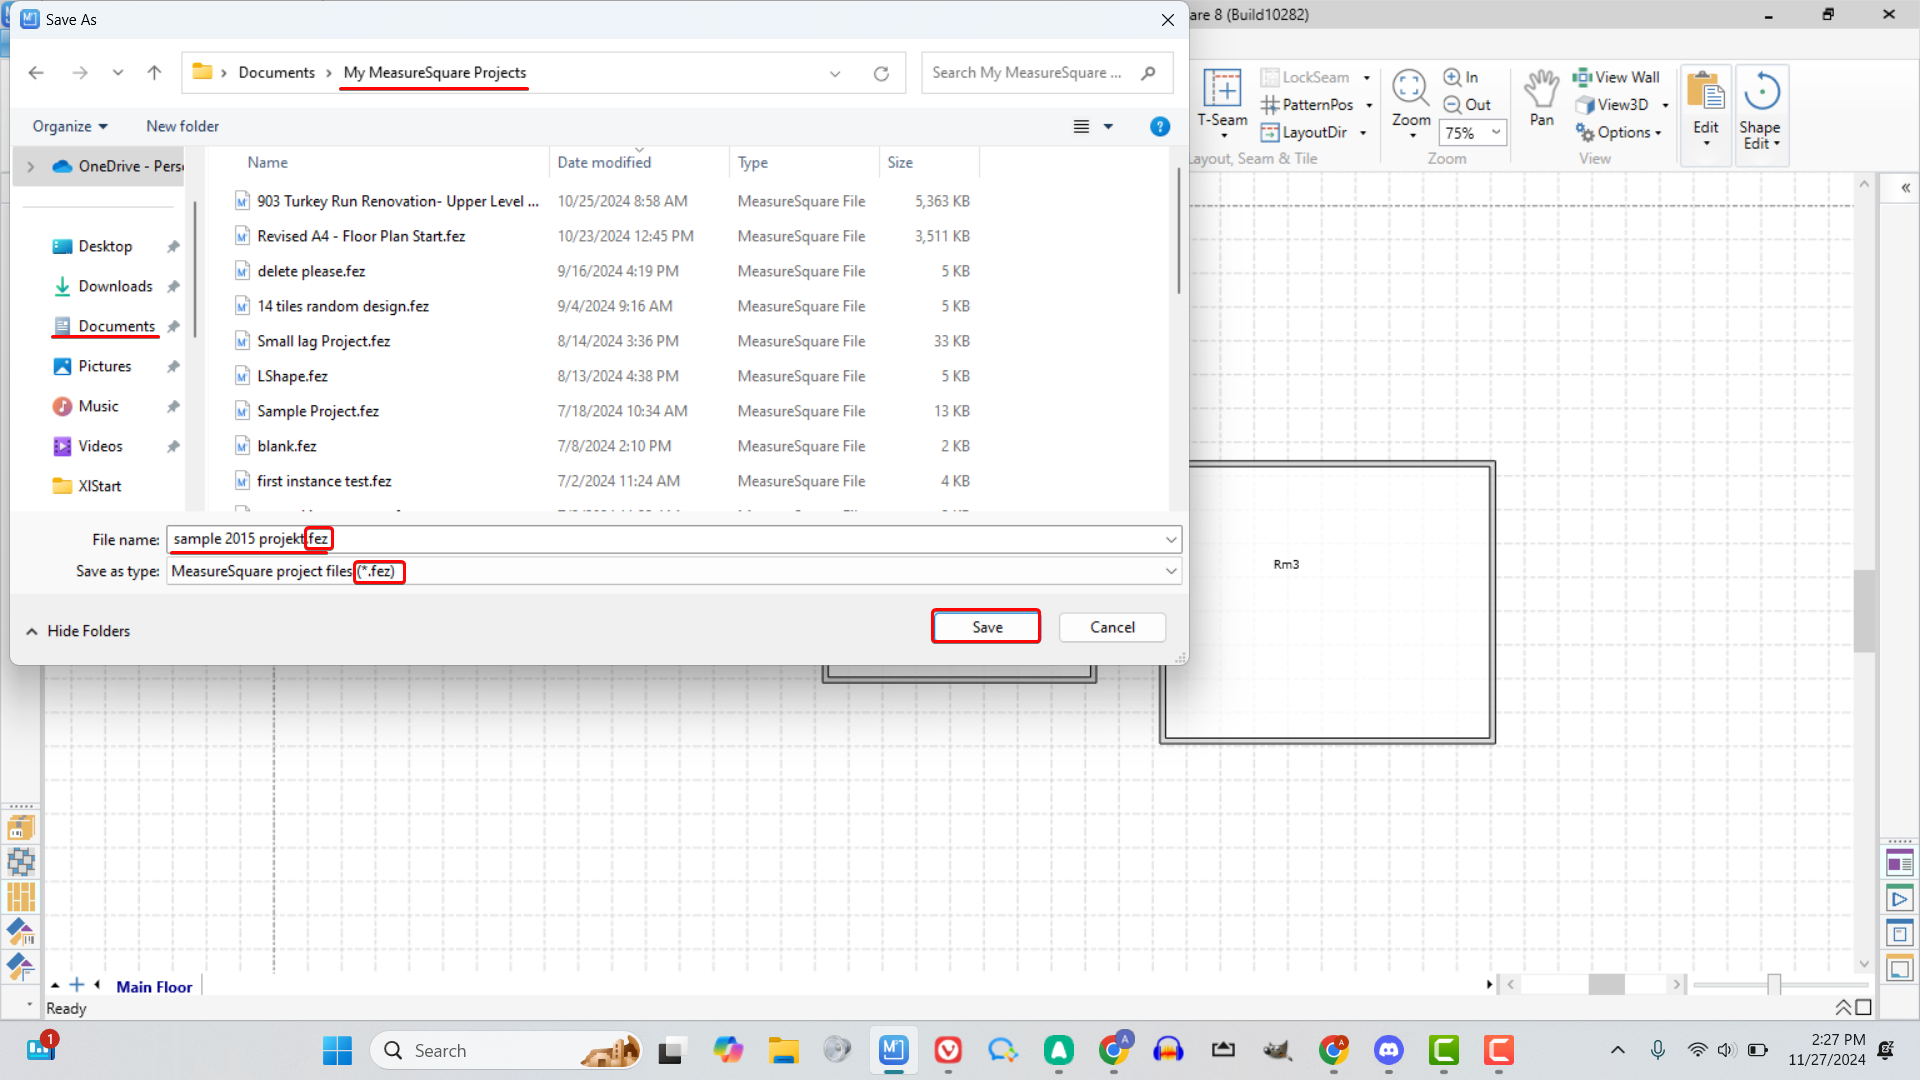Switch to the Main Floor tab
The height and width of the screenshot is (1080, 1920).
click(154, 986)
